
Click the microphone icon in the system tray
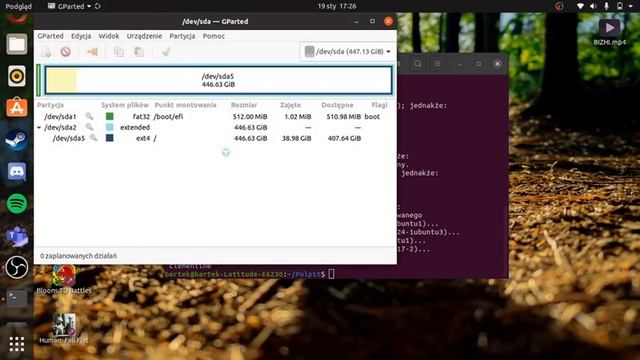point(607,6)
